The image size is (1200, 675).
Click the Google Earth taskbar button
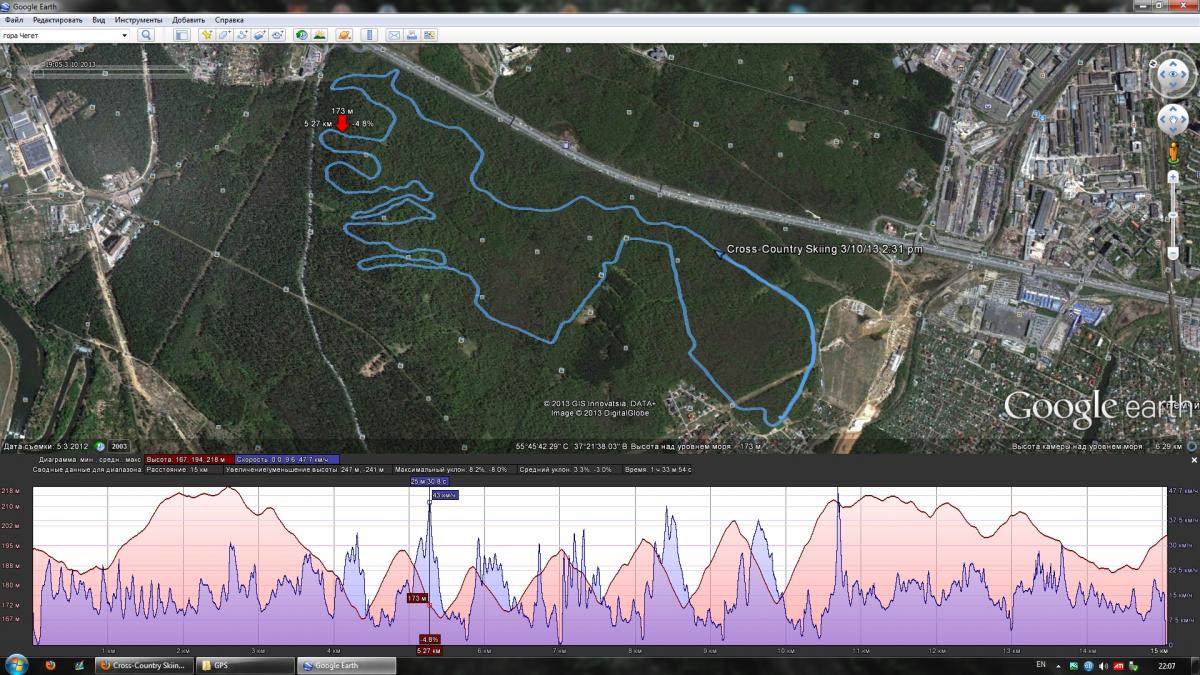pyautogui.click(x=345, y=666)
